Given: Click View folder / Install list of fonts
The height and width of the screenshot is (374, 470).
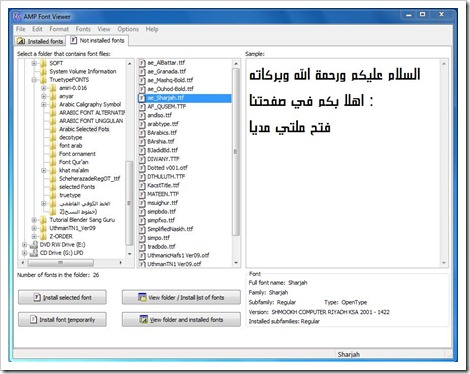Looking at the screenshot, I should [181, 297].
